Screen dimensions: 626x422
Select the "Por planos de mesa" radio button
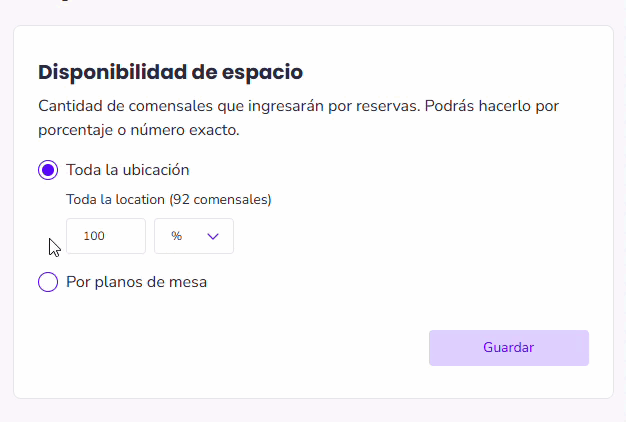coord(48,282)
